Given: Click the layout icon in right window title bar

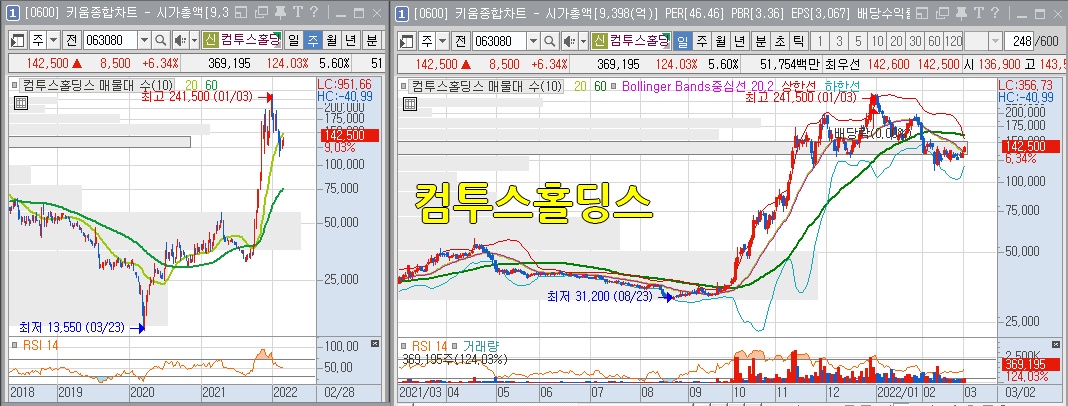Looking at the screenshot, I should pos(922,12).
